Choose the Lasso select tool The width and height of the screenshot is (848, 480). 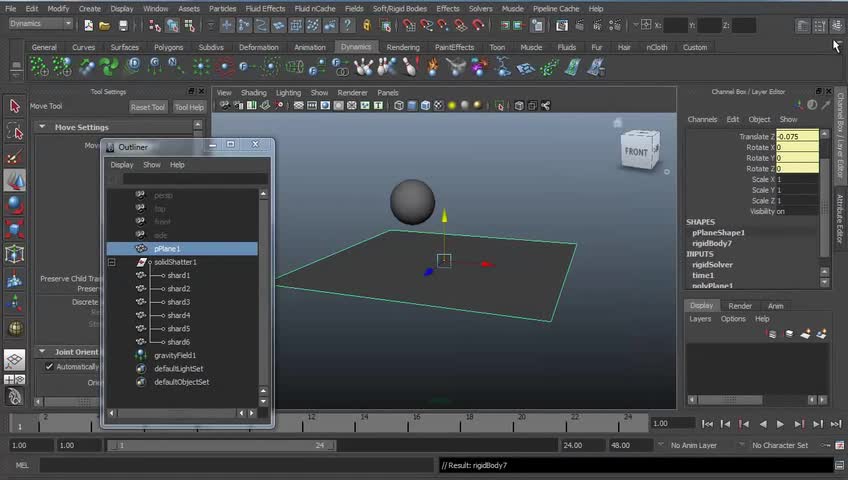15,131
